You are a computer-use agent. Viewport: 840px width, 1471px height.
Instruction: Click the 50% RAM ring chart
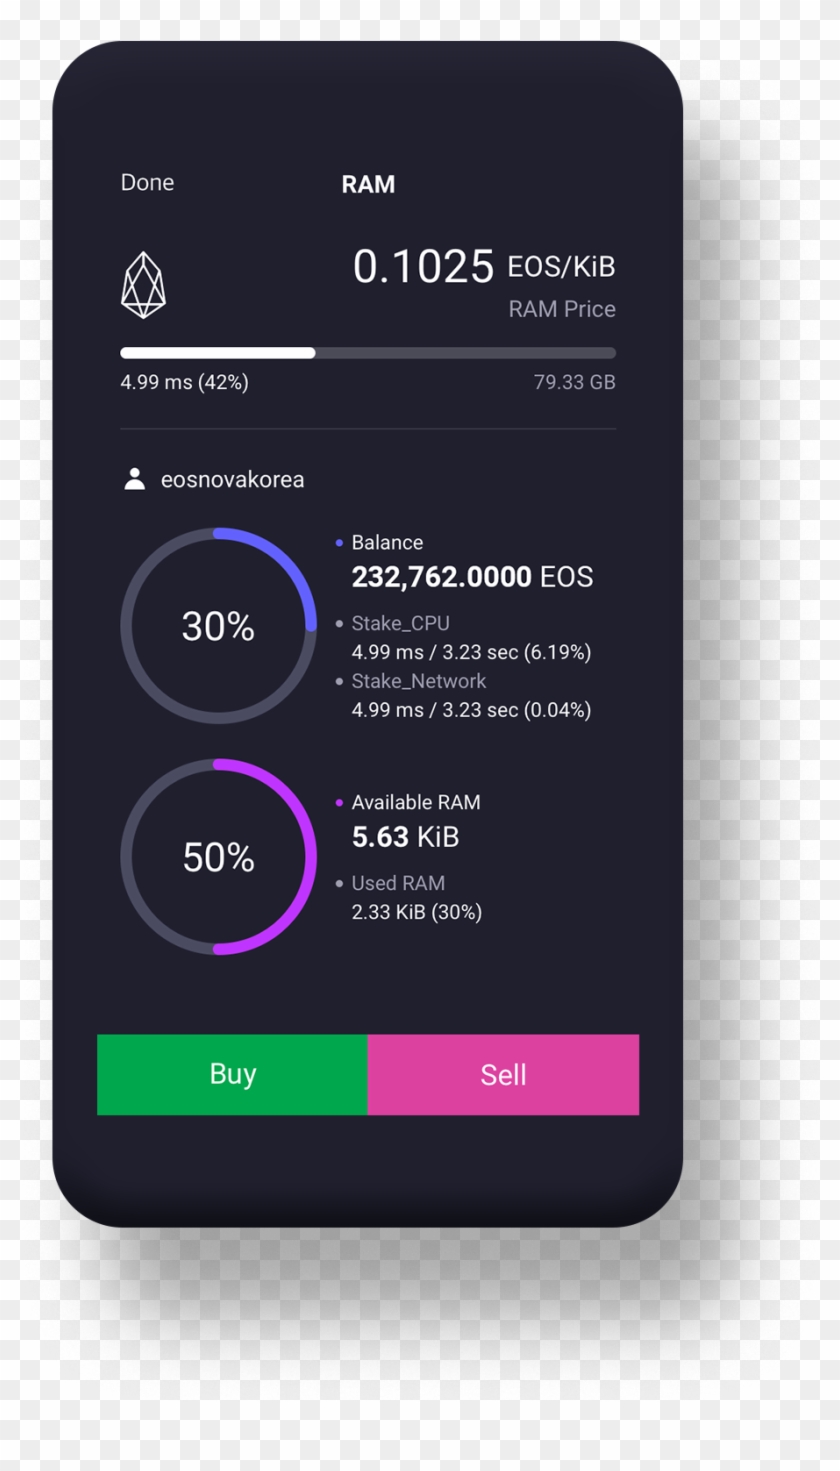218,857
